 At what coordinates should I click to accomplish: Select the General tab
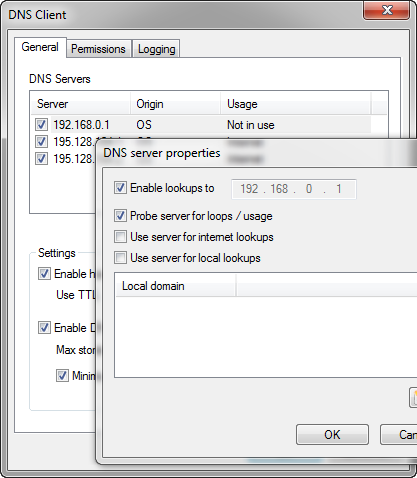[40, 47]
